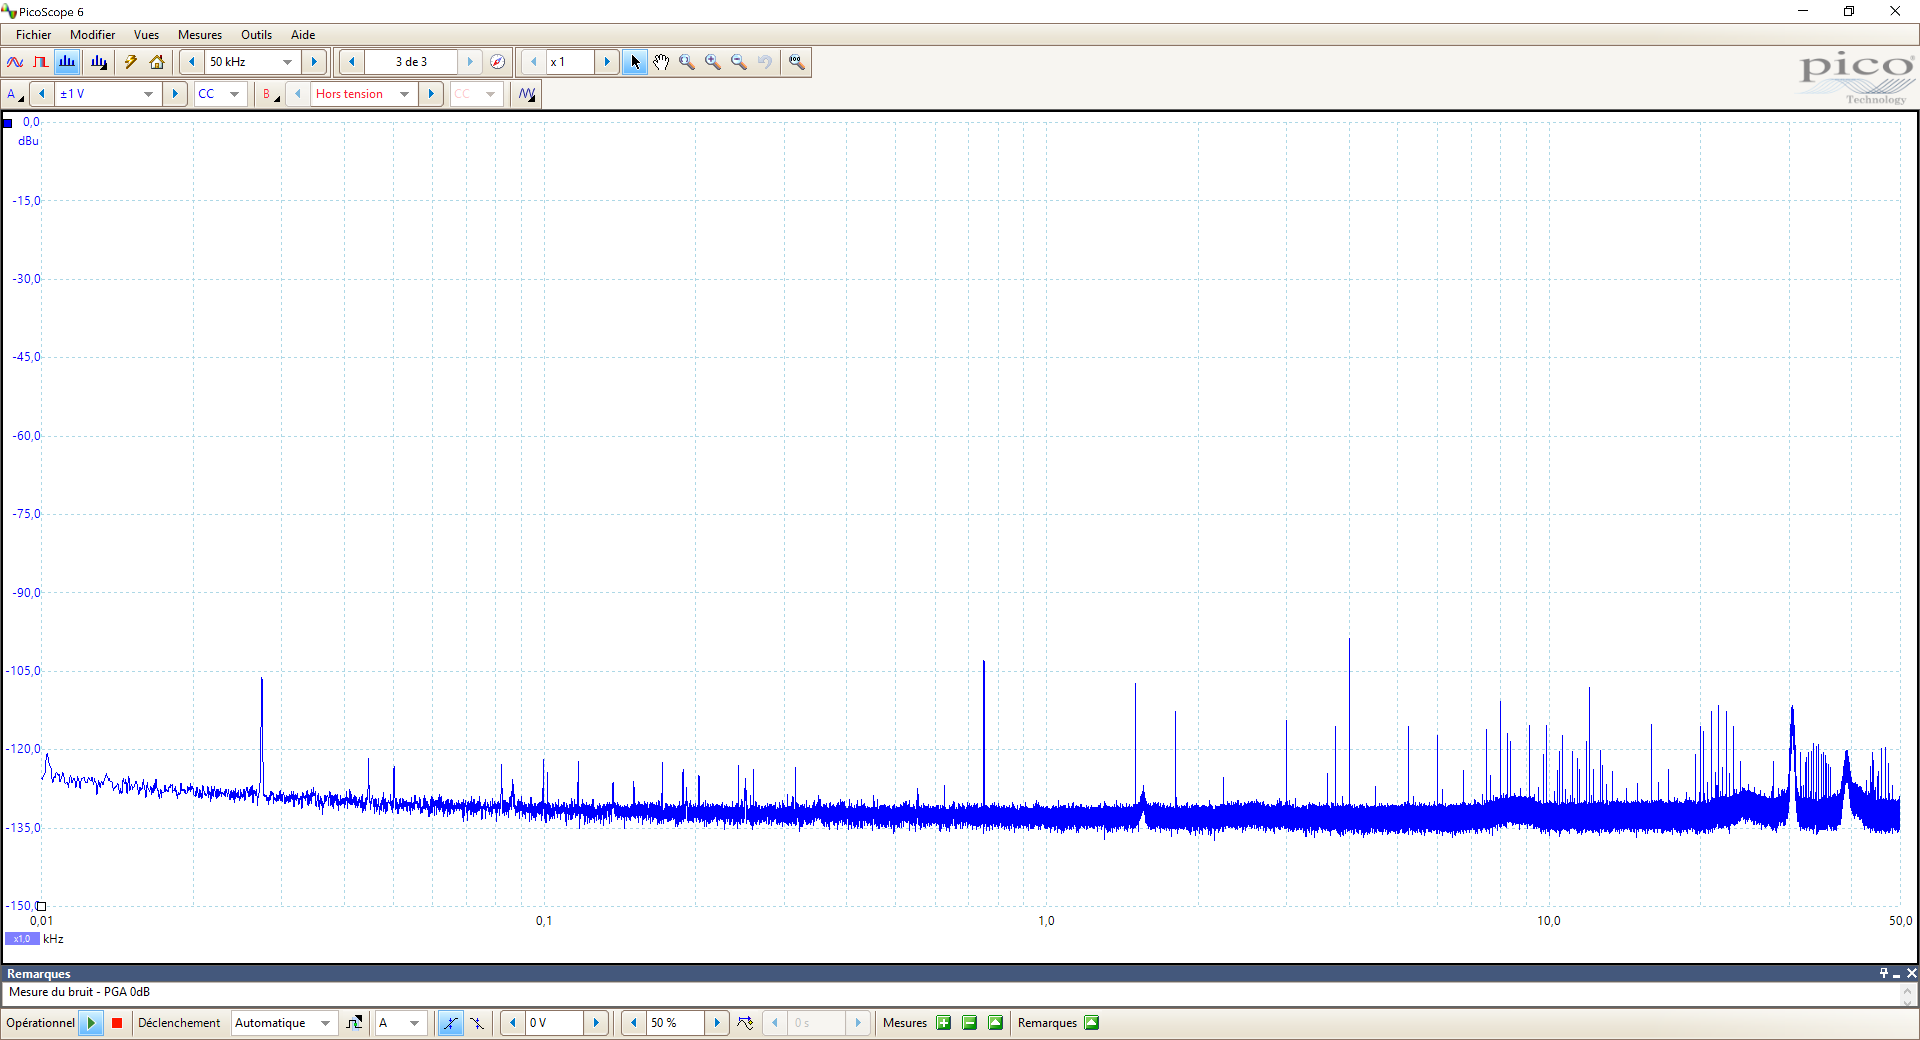
Task: Select spectrum mode icon
Action: (67, 62)
